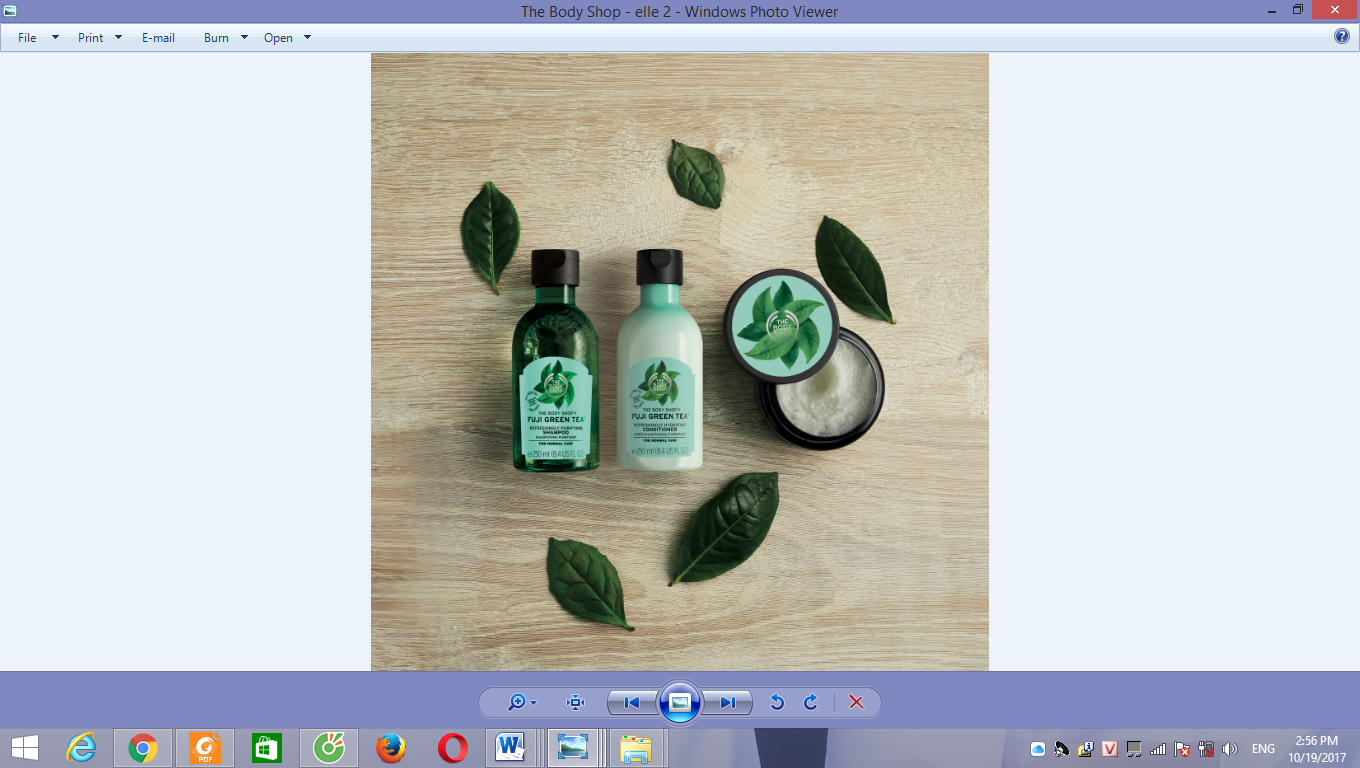The height and width of the screenshot is (768, 1360).
Task: Go to the next photo
Action: [x=727, y=703]
